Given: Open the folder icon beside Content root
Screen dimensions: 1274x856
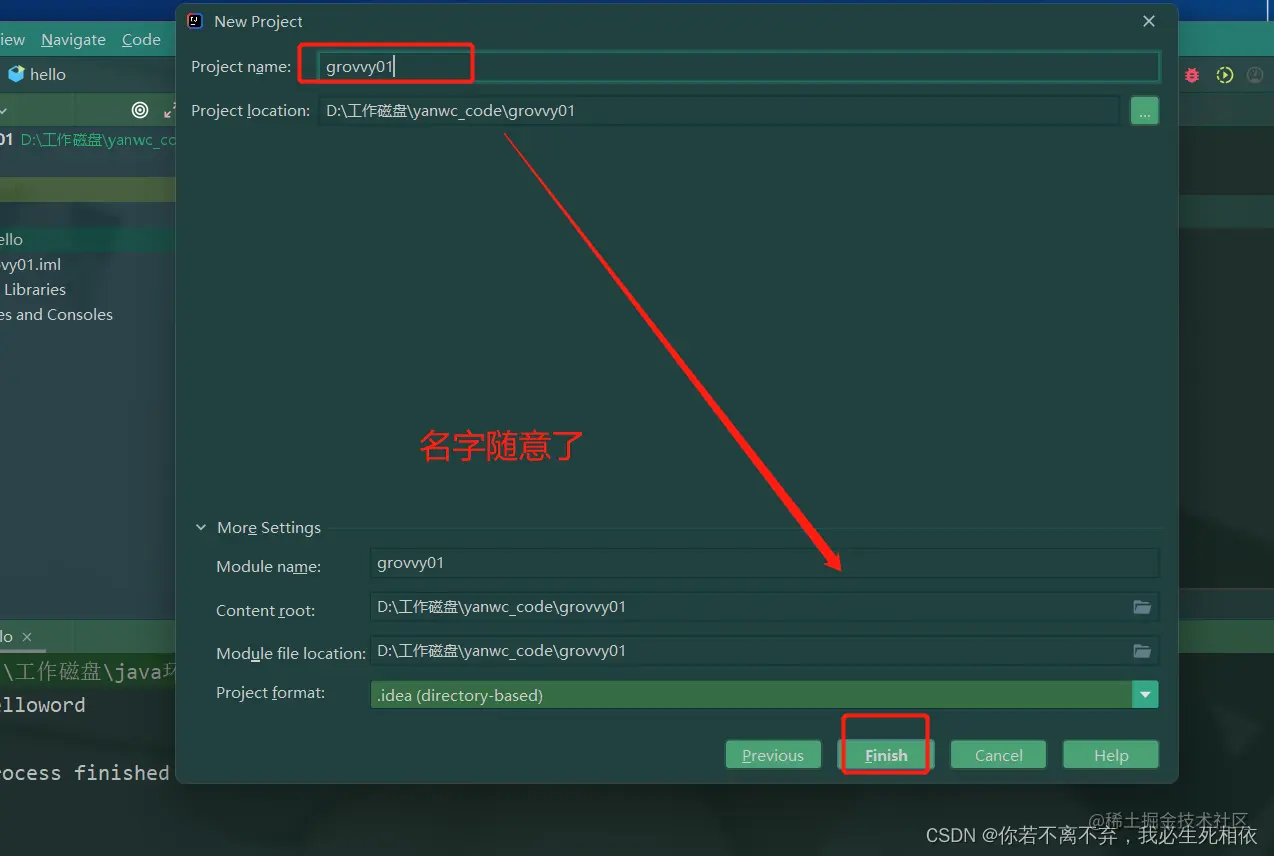Looking at the screenshot, I should 1142,606.
